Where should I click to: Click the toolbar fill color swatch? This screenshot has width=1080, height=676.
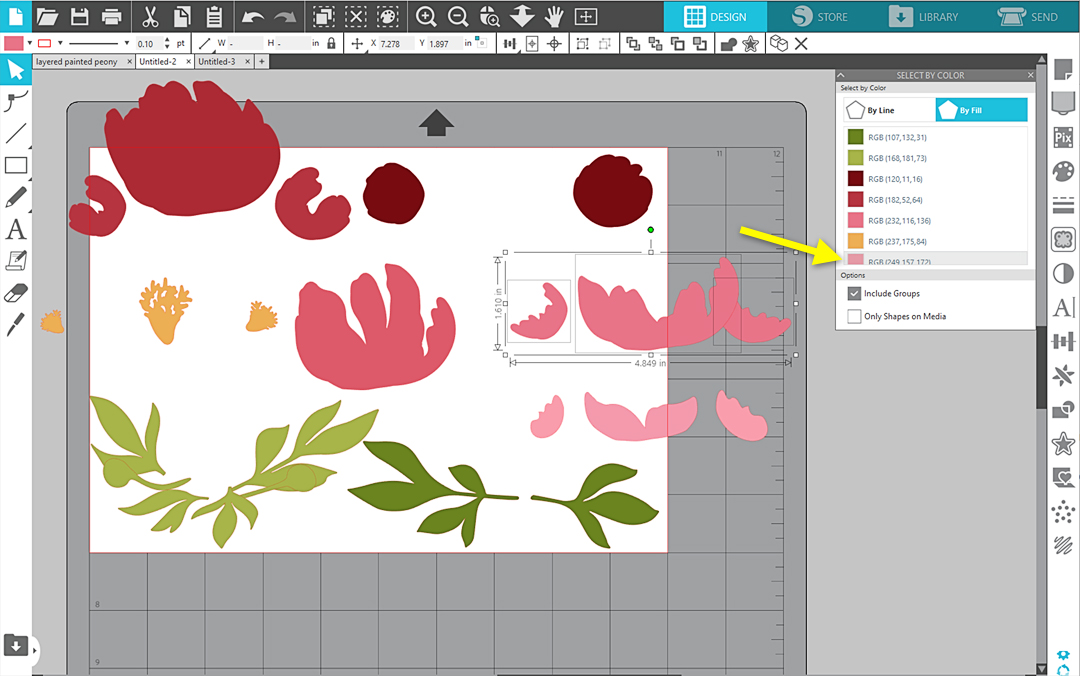[x=14, y=43]
